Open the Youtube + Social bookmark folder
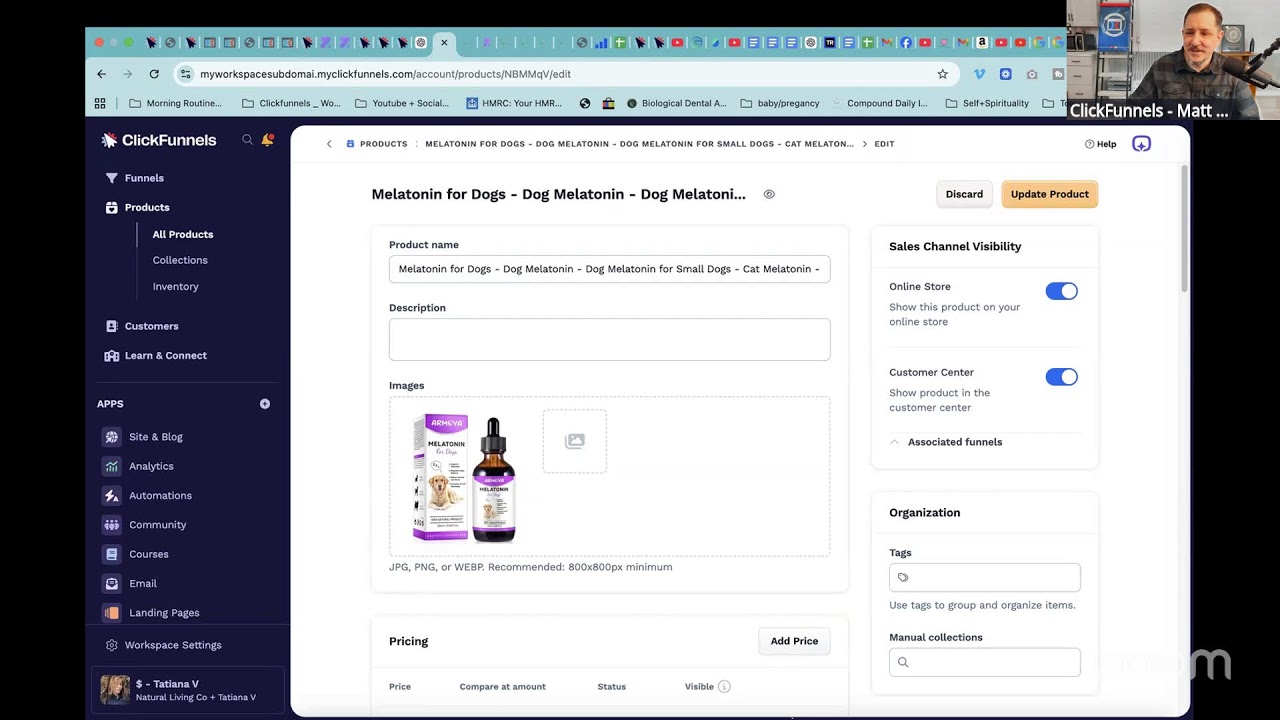 [401, 103]
